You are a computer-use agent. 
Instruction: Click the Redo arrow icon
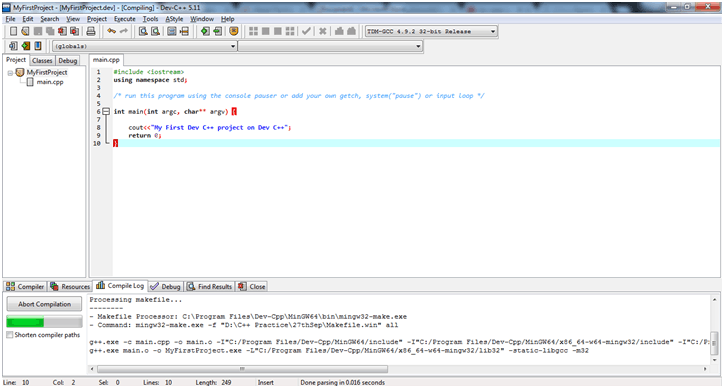[x=123, y=31]
